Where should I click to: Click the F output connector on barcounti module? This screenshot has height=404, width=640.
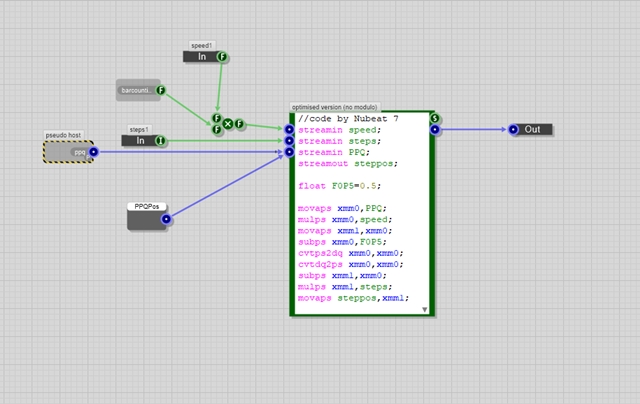pyautogui.click(x=158, y=93)
